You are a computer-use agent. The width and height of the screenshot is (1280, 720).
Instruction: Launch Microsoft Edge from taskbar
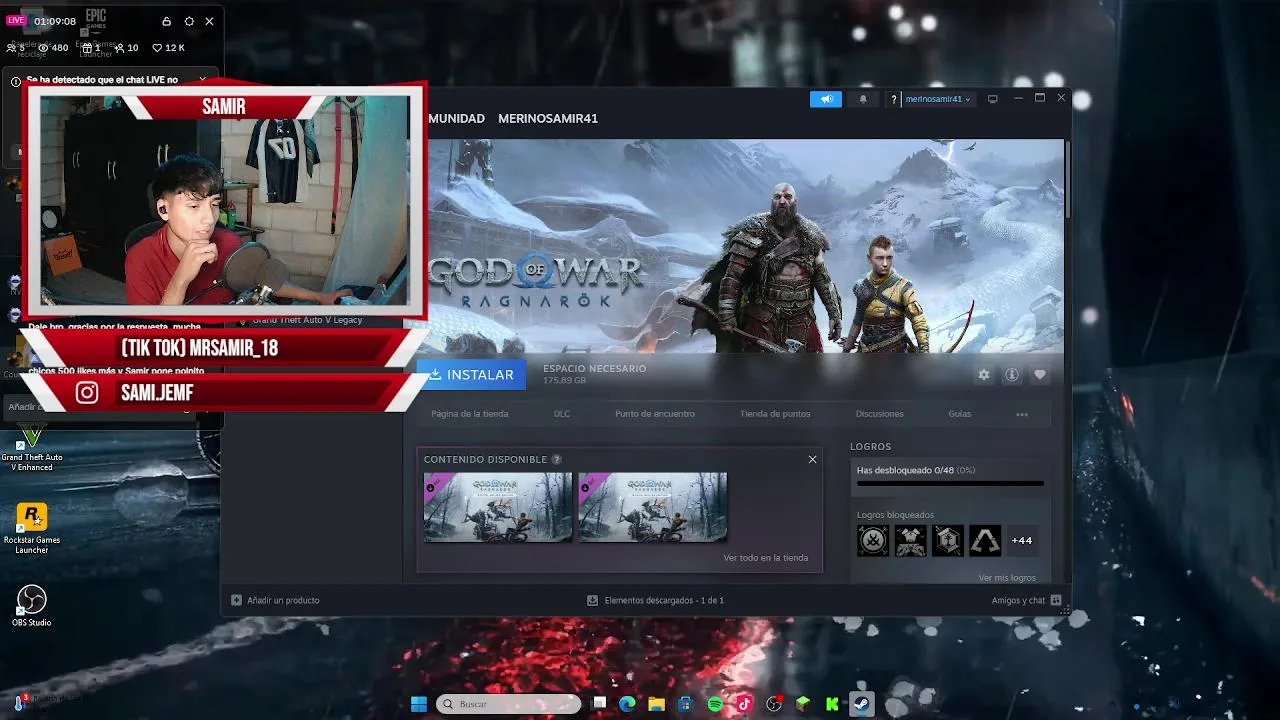(x=627, y=704)
